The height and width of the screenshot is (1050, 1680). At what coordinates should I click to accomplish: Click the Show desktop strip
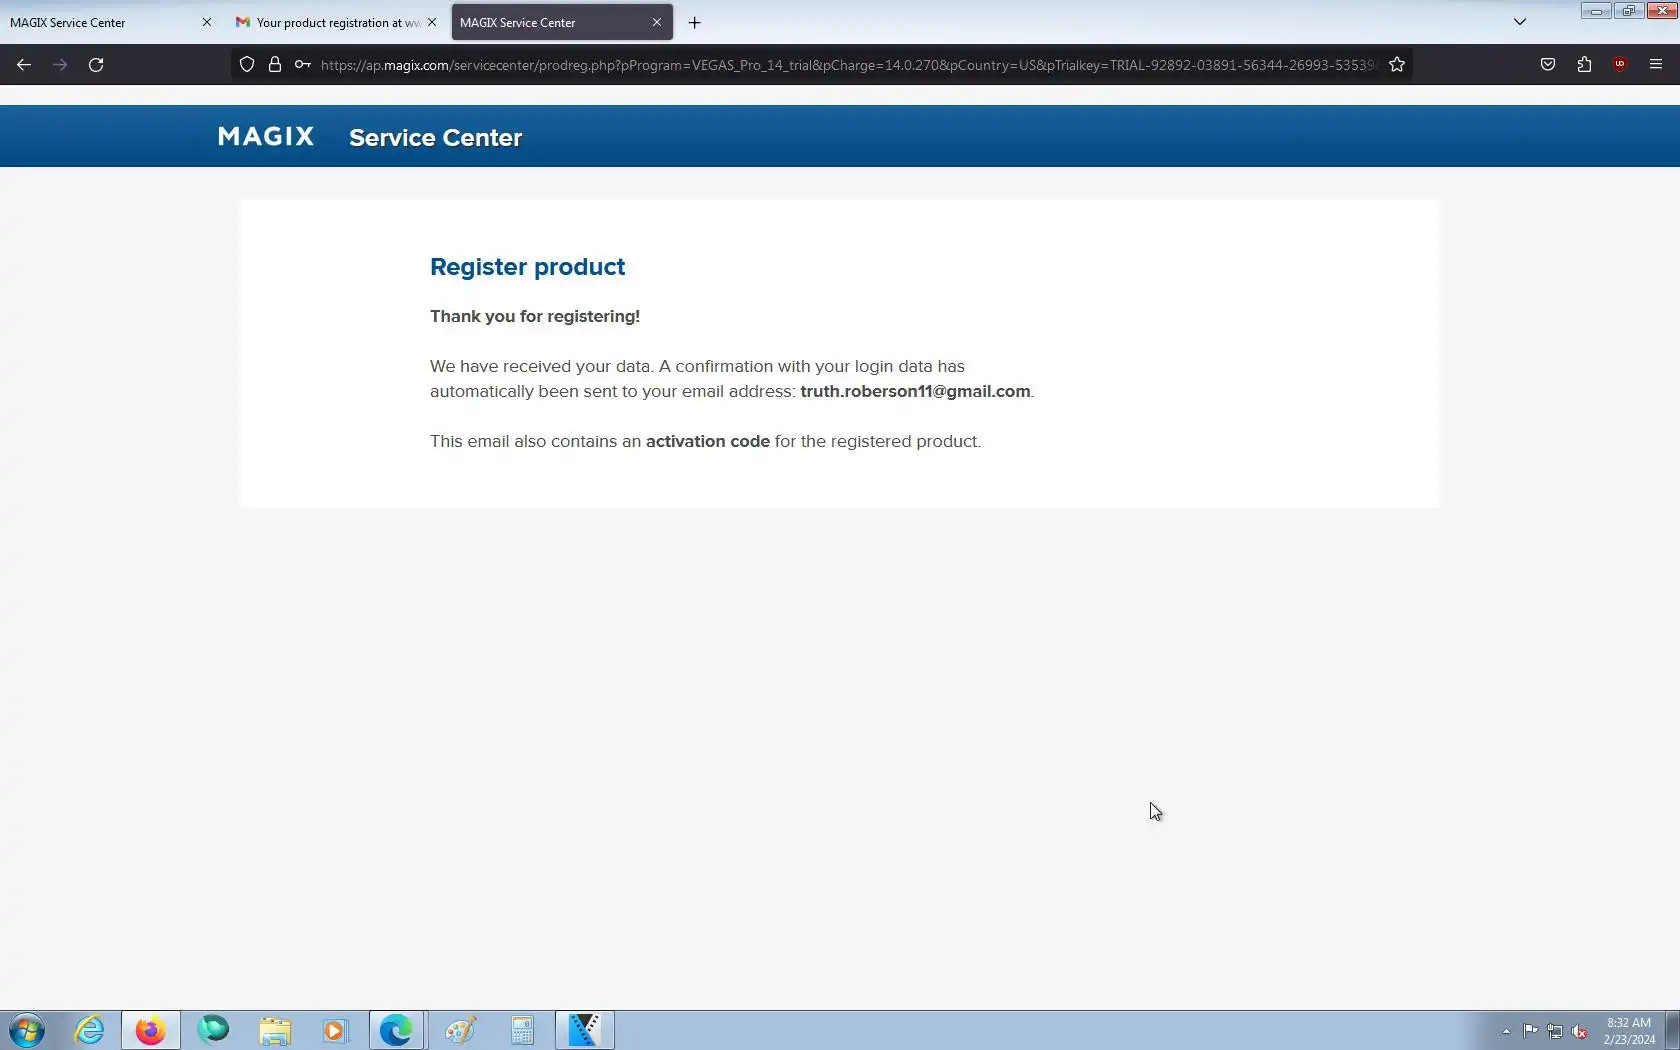coord(1672,1030)
